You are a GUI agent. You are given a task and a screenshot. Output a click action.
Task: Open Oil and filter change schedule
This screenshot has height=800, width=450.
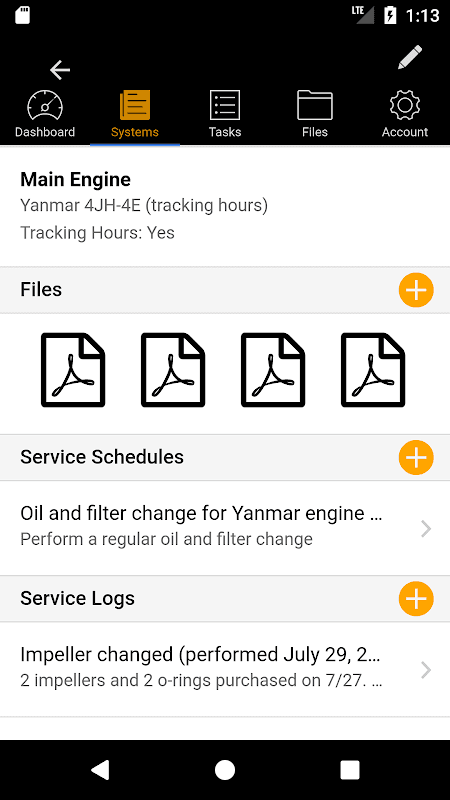[225, 528]
